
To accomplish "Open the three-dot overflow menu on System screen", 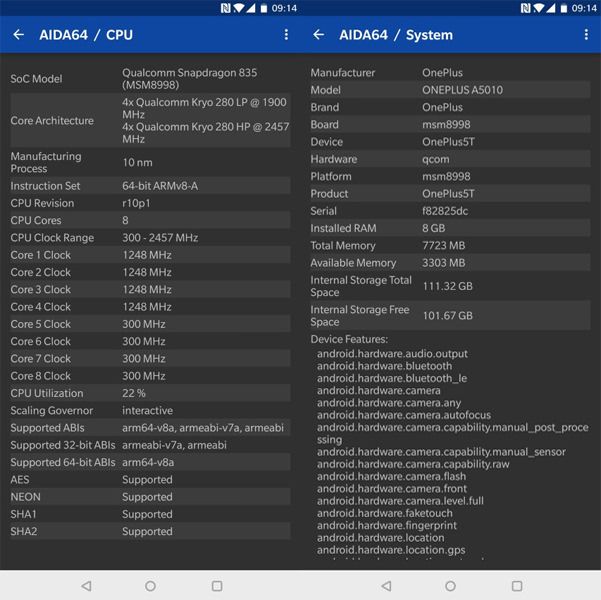I will coord(586,35).
